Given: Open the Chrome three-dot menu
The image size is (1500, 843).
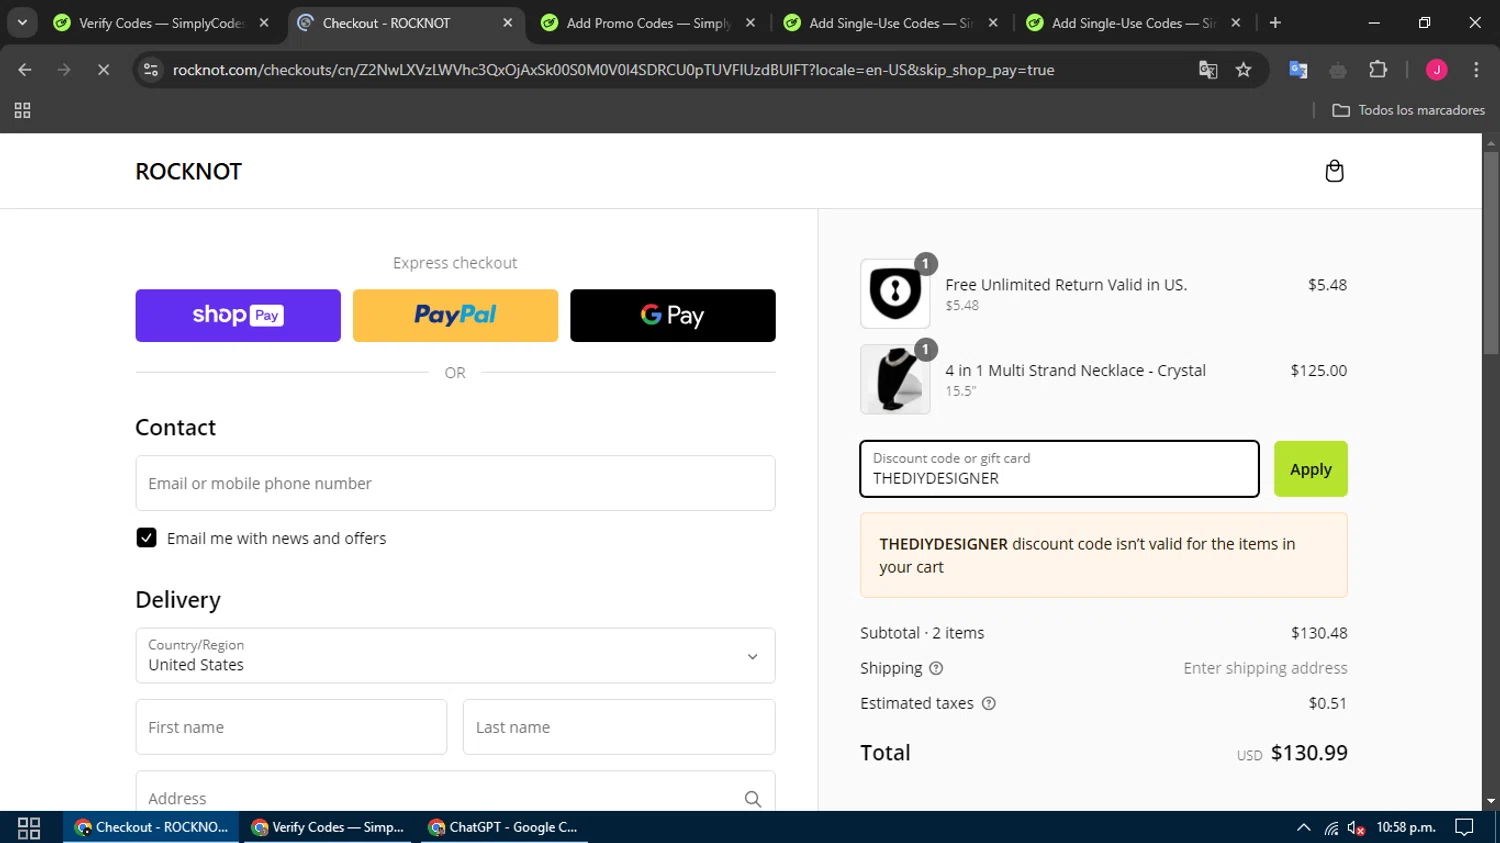Looking at the screenshot, I should (1476, 70).
